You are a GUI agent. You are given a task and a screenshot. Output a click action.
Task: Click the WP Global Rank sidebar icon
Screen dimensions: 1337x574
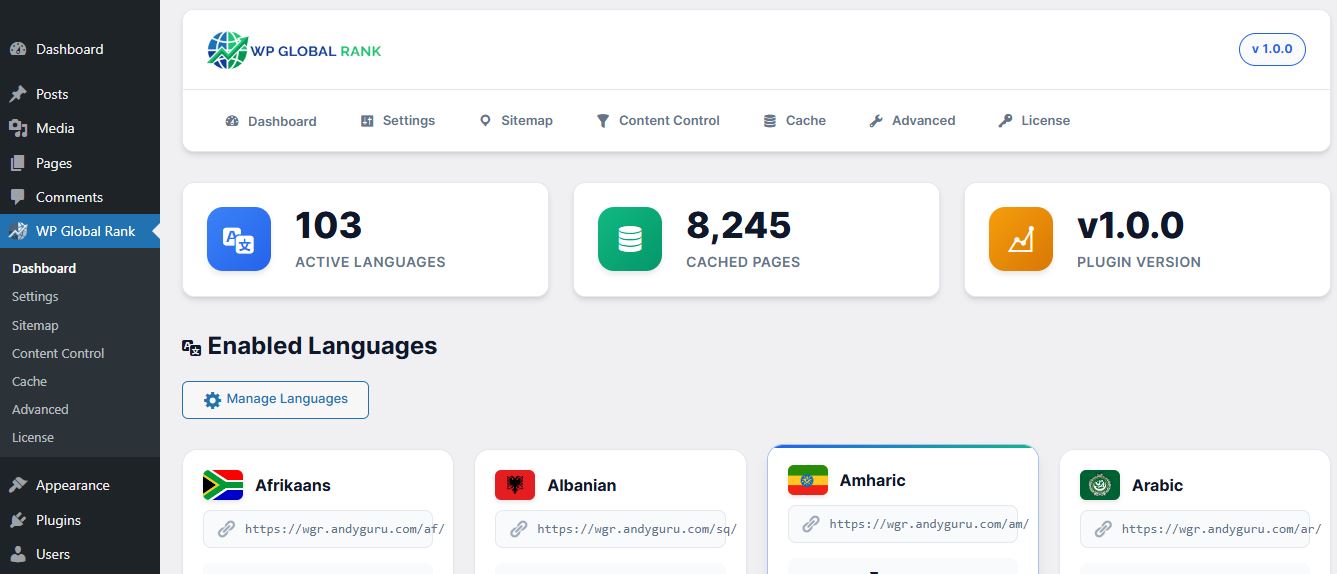coord(18,231)
